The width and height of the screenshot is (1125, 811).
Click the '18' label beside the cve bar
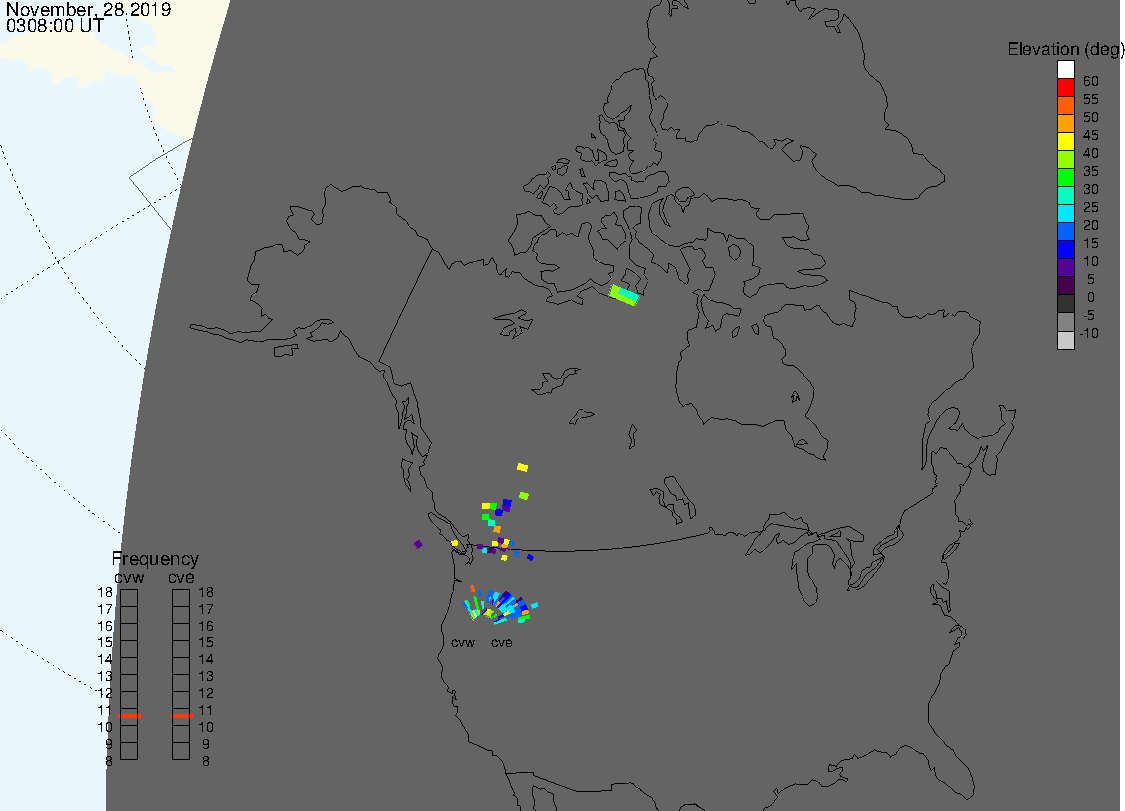pos(206,592)
